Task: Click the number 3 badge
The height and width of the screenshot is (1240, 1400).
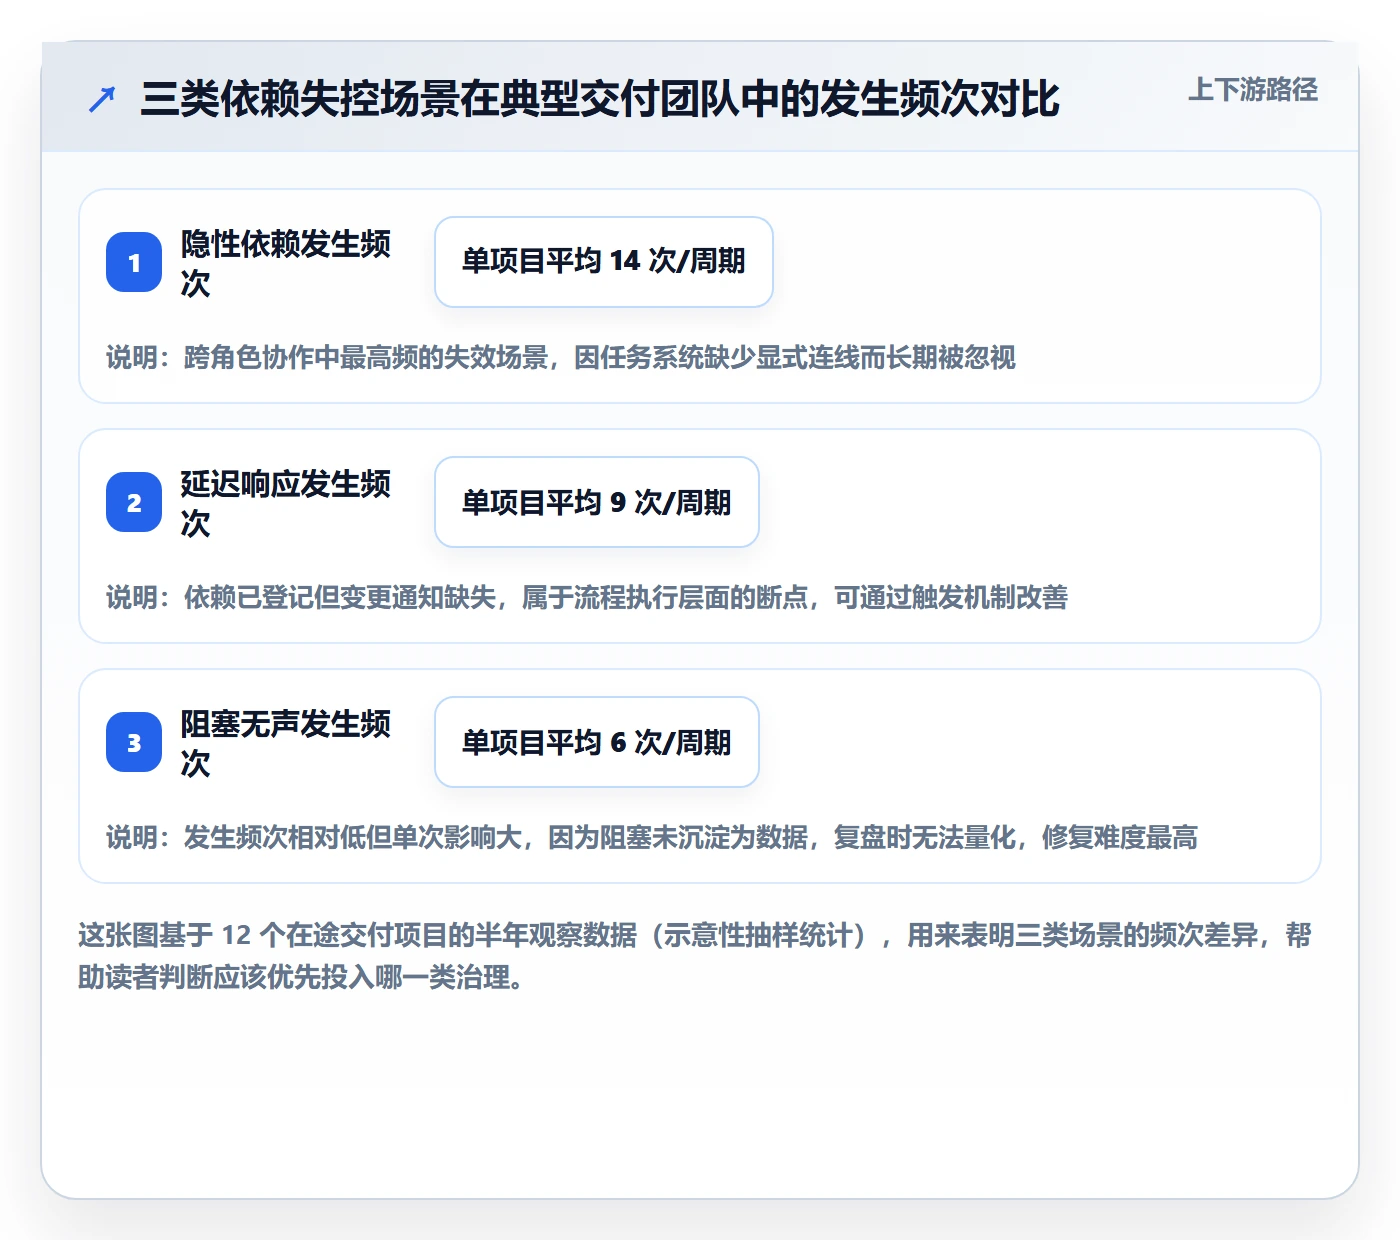Action: [x=134, y=742]
